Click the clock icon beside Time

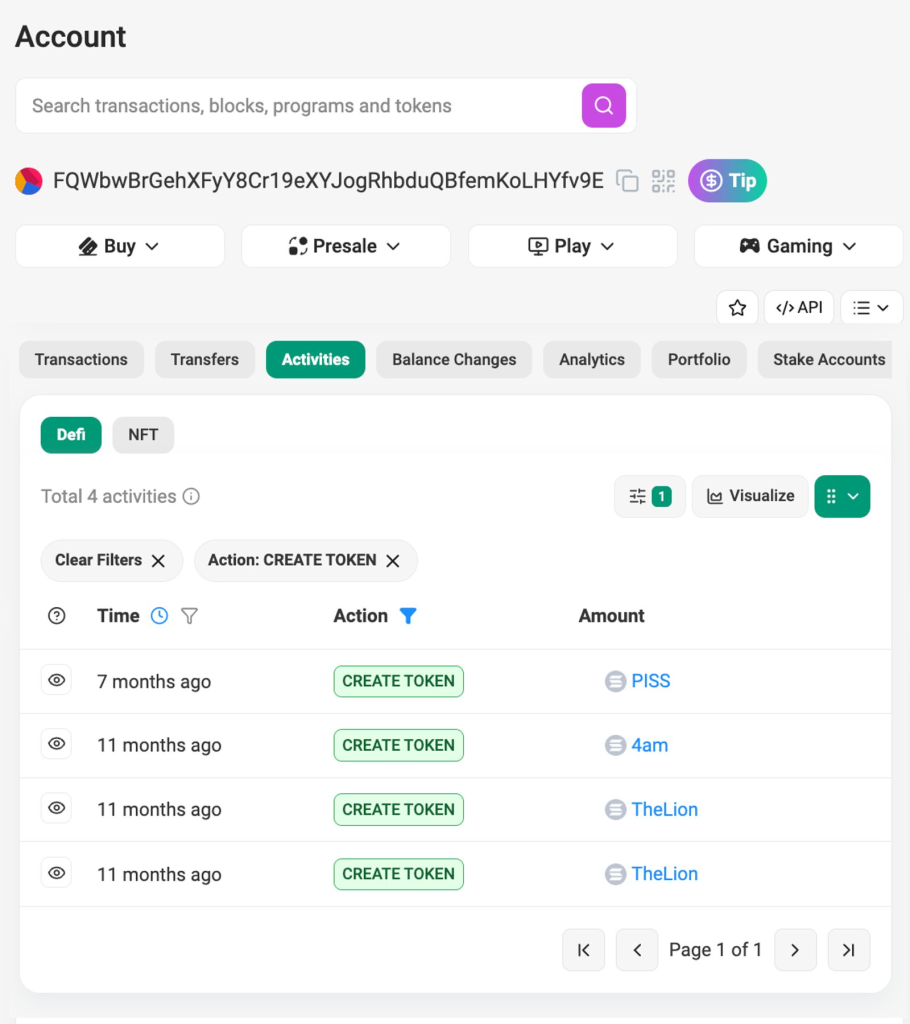159,616
